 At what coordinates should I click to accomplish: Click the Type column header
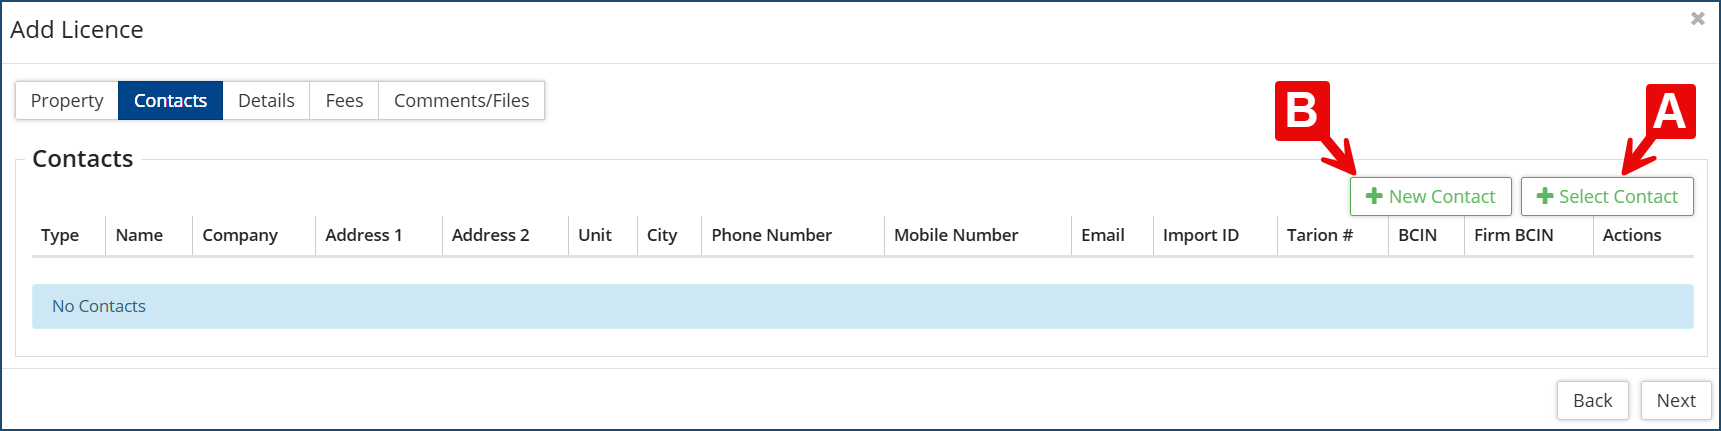[x=60, y=235]
